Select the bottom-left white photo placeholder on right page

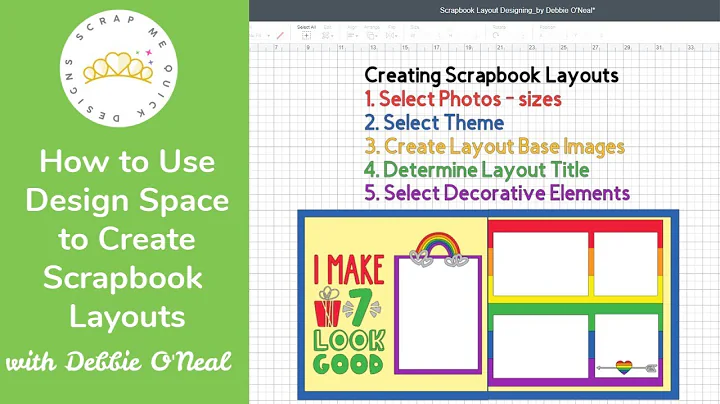tap(540, 346)
